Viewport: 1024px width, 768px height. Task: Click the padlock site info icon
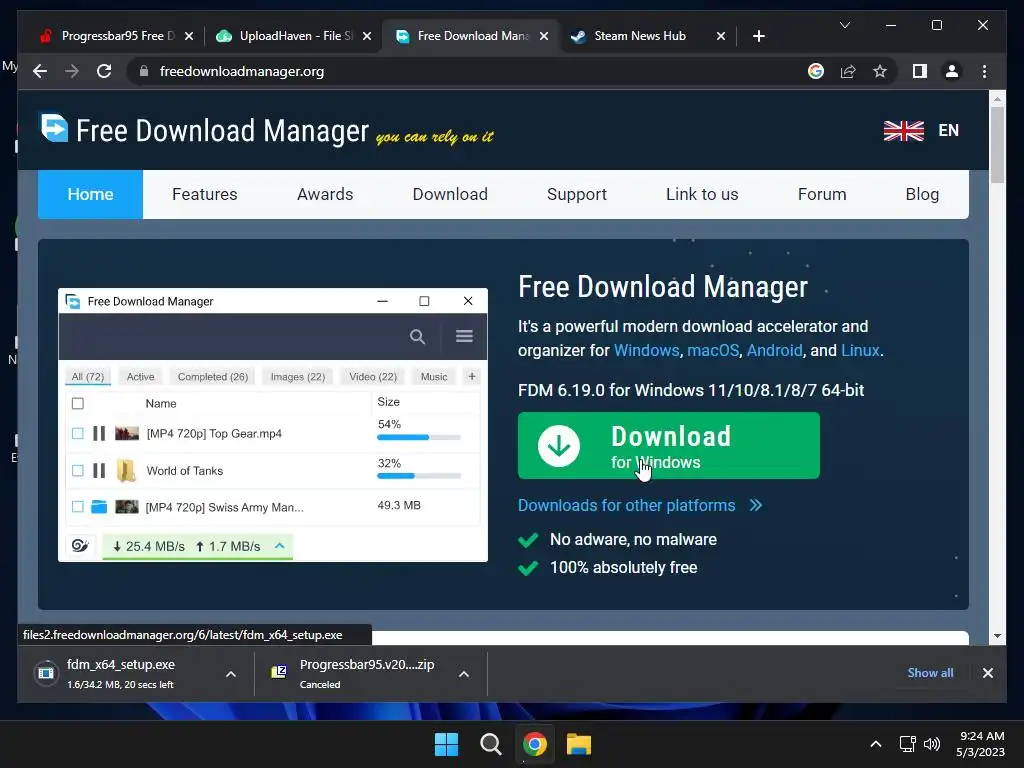click(144, 71)
